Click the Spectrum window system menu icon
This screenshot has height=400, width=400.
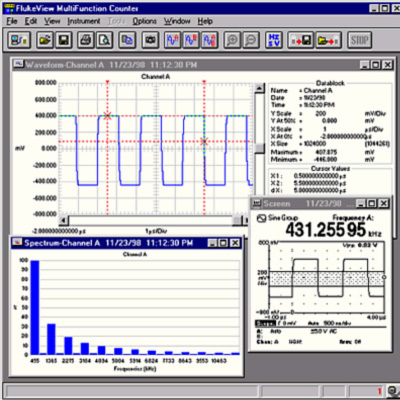[x=17, y=243]
